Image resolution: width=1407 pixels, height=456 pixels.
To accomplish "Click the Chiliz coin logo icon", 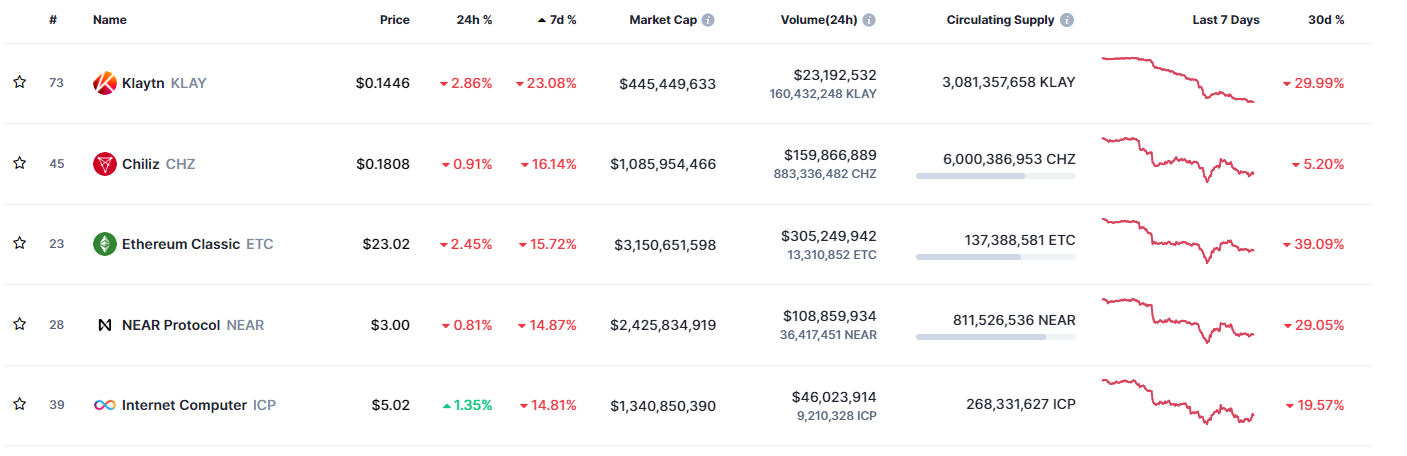I will 105,164.
